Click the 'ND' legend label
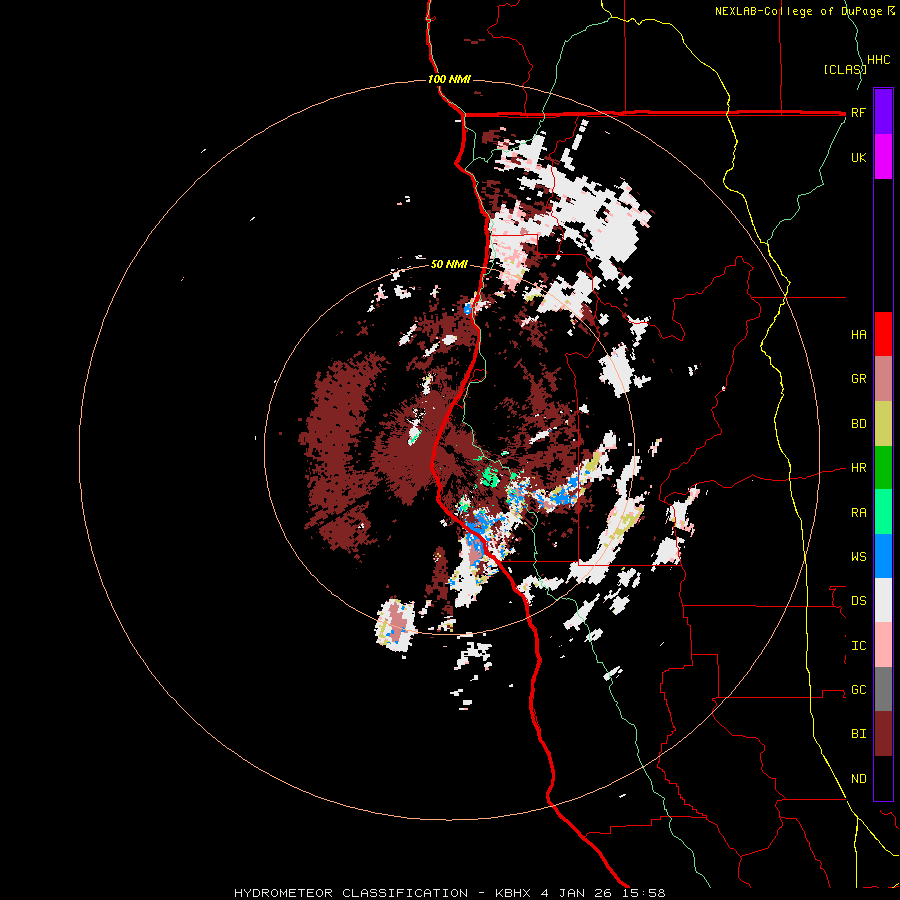The width and height of the screenshot is (900, 900). pyautogui.click(x=858, y=779)
